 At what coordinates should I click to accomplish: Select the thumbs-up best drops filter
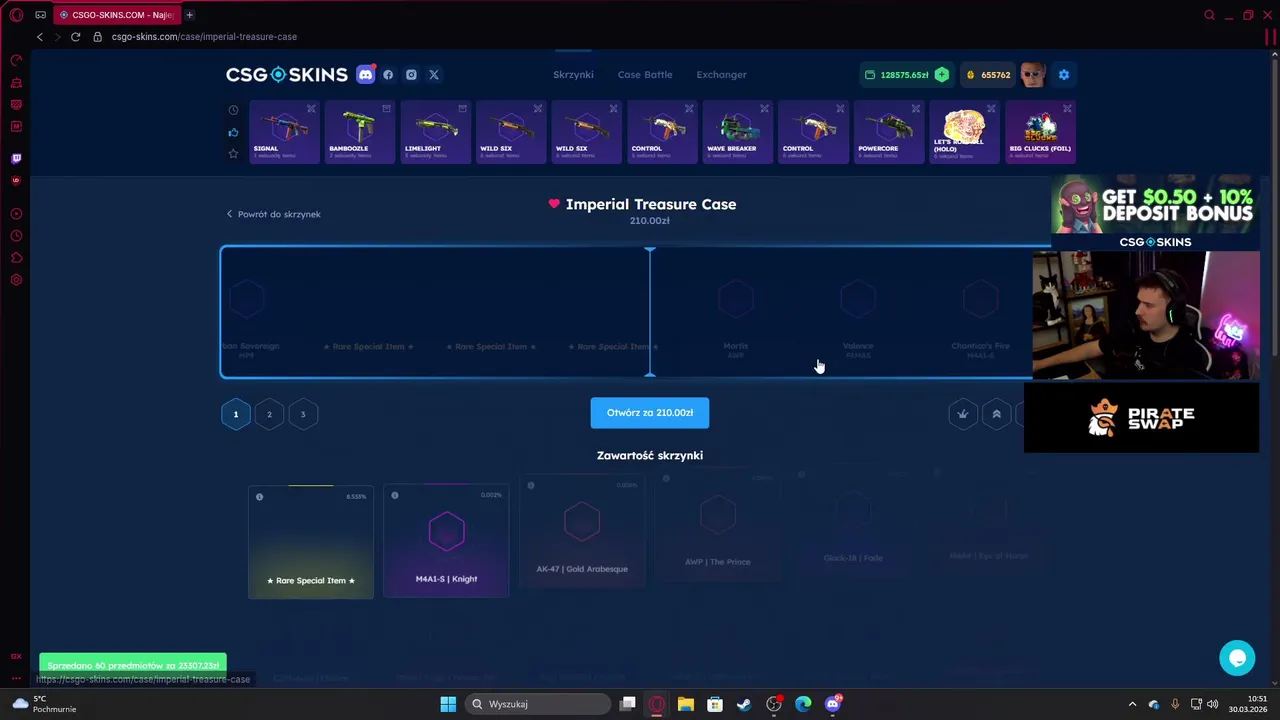click(233, 132)
